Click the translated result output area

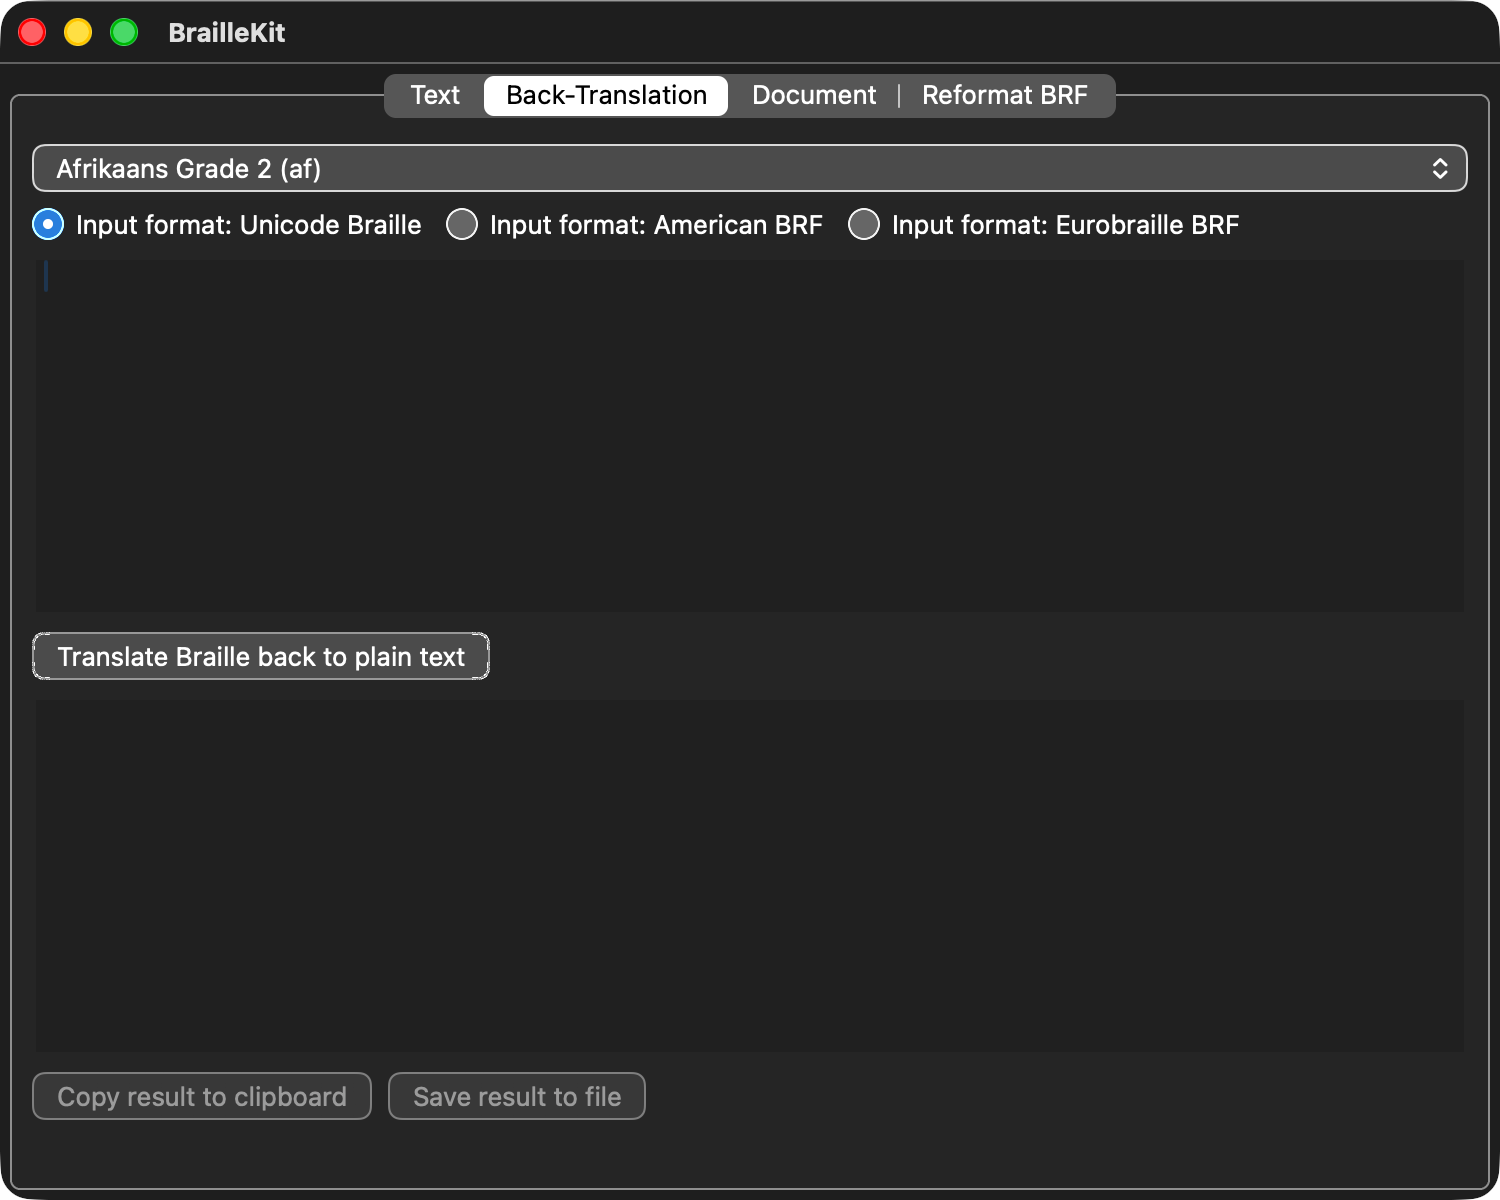click(750, 876)
